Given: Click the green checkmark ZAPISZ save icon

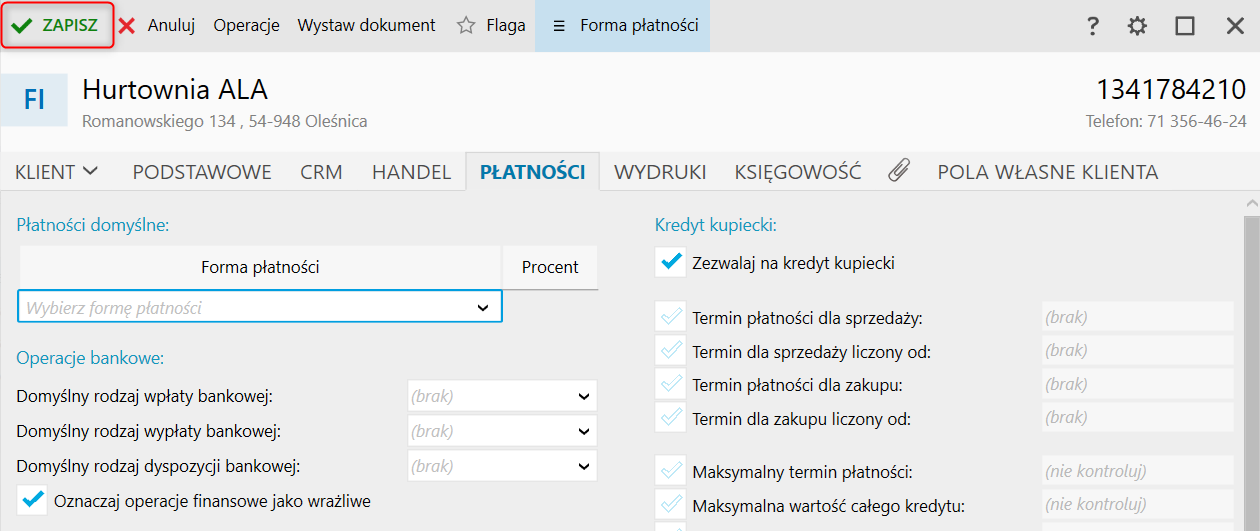Looking at the screenshot, I should [x=22, y=26].
